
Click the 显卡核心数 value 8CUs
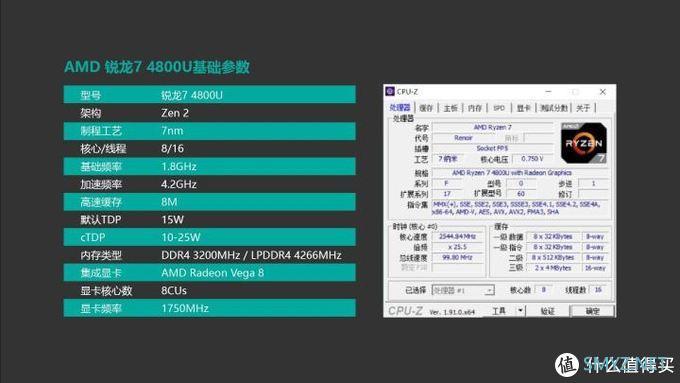pos(173,291)
